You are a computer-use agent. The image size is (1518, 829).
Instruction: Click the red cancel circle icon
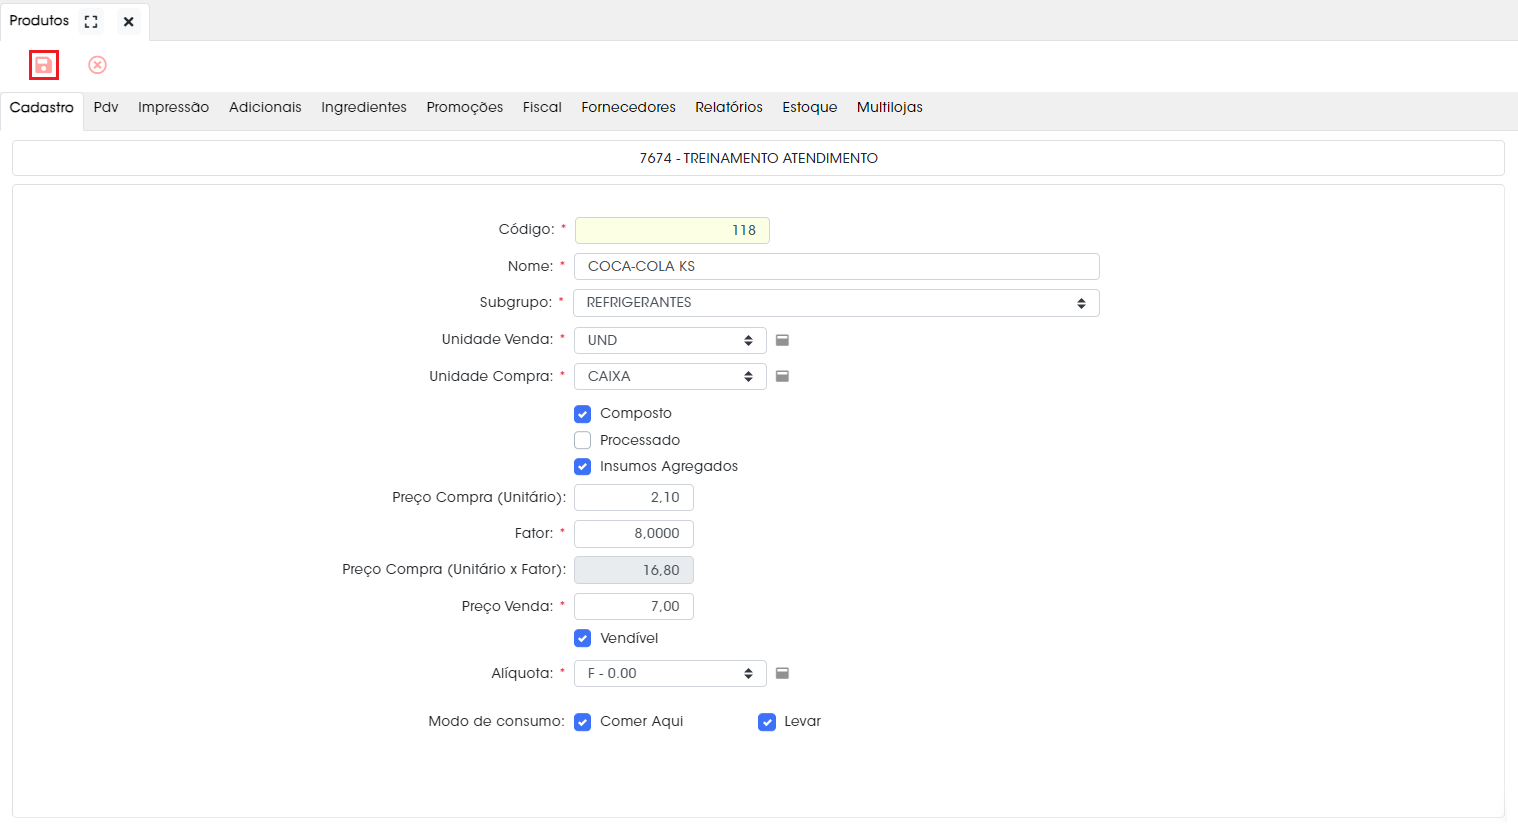[97, 65]
